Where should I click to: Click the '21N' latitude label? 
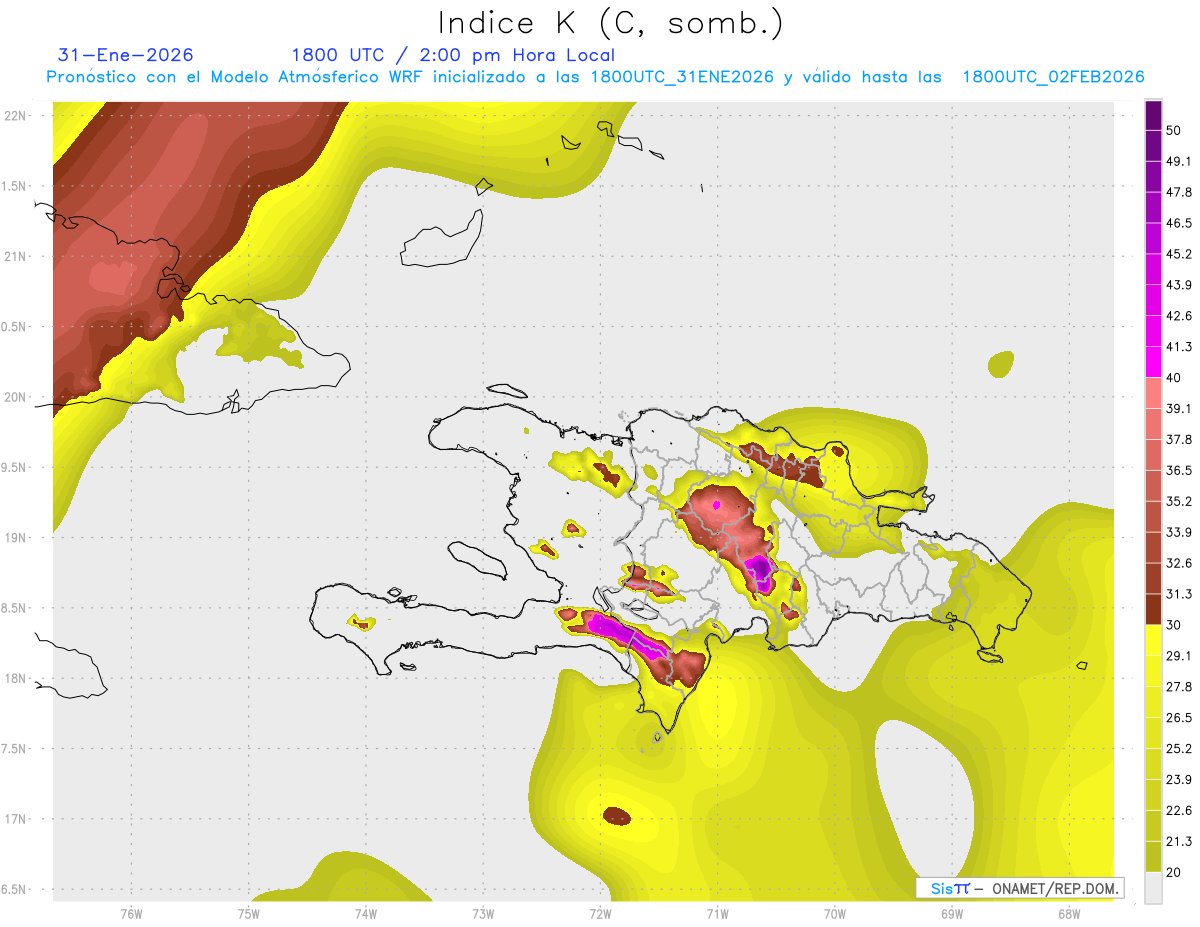[16, 256]
